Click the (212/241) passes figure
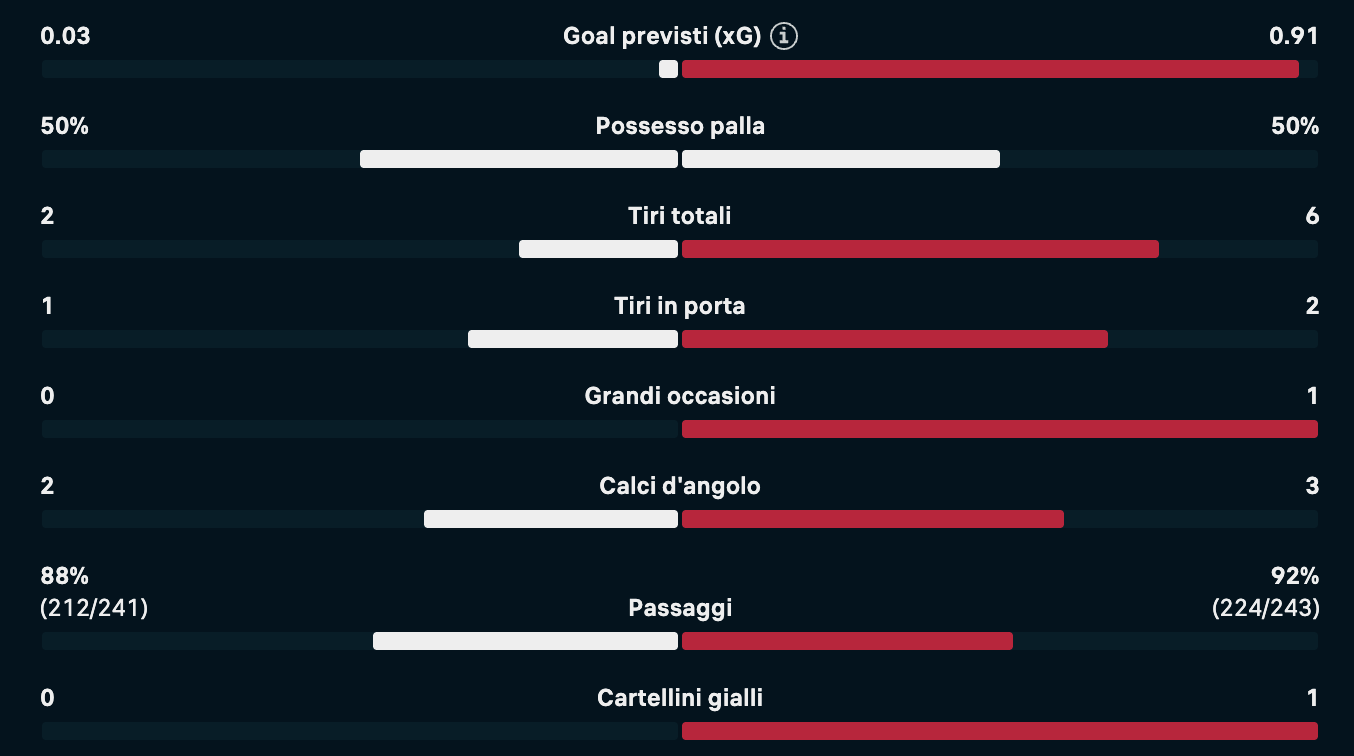Image resolution: width=1354 pixels, height=756 pixels. point(94,608)
